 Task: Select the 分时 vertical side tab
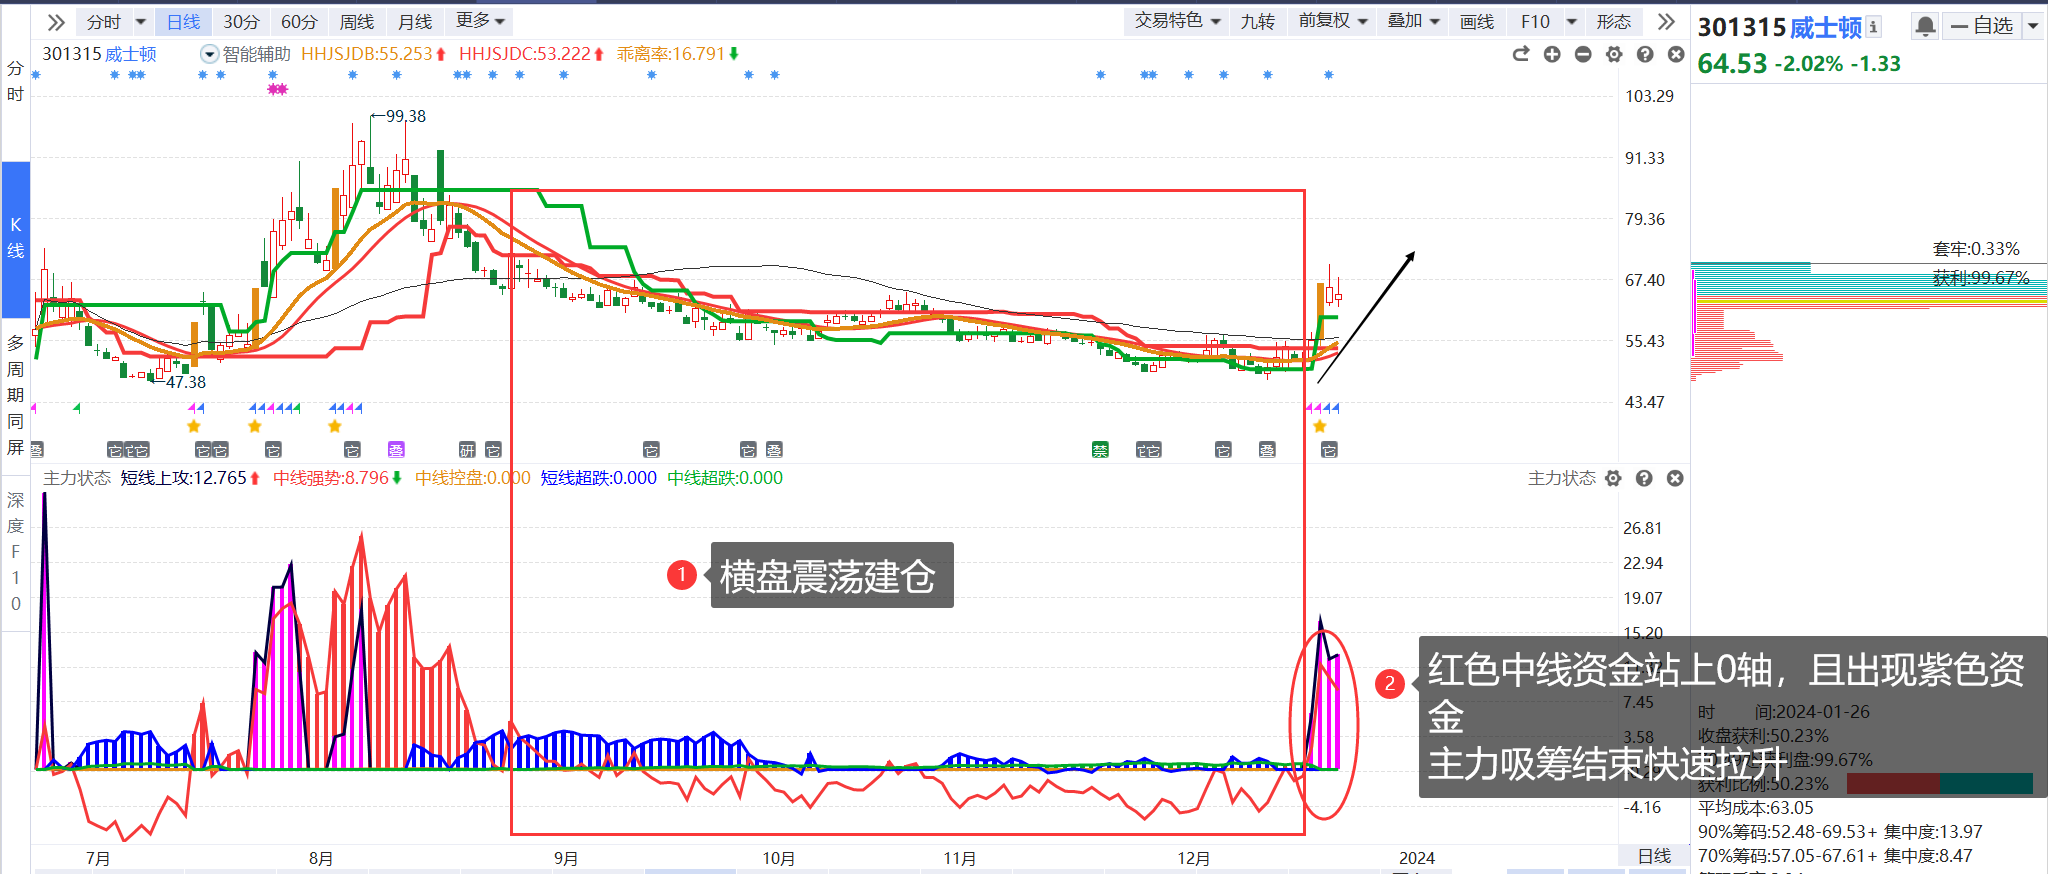(15, 81)
